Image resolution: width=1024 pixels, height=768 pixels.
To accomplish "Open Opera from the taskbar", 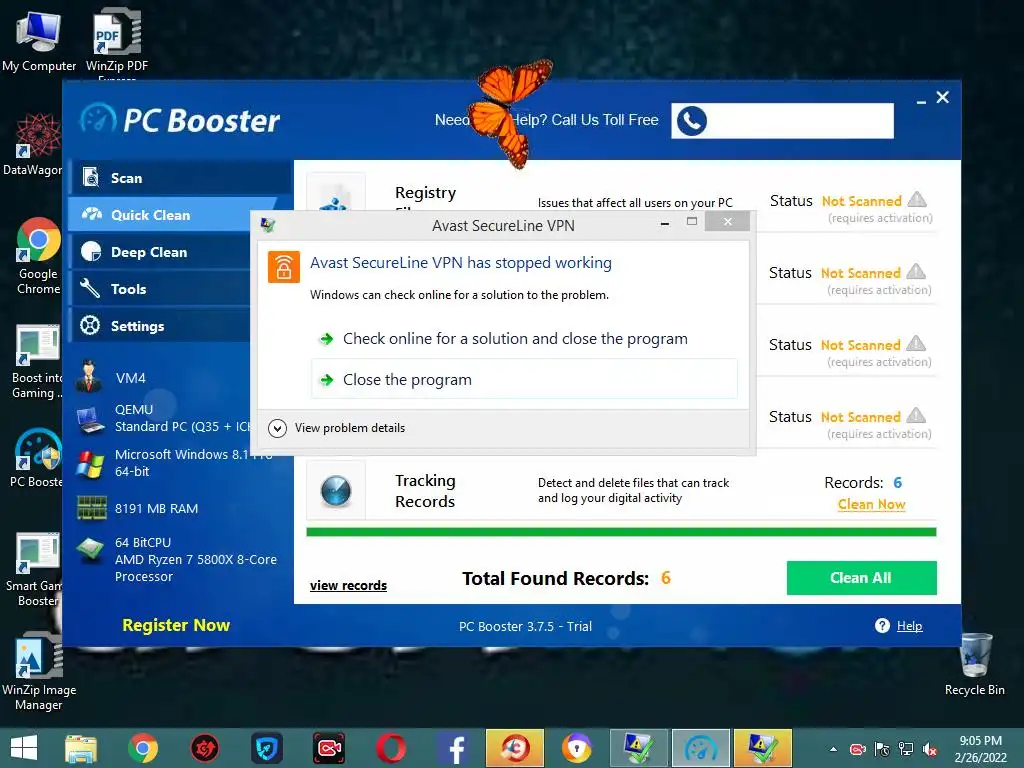I will click(391, 748).
